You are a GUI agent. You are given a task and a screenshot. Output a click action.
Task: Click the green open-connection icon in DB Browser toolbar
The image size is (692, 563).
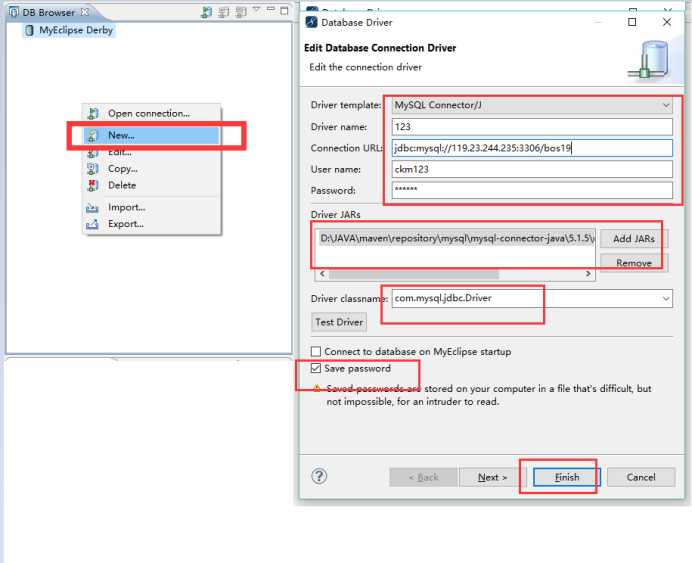pyautogui.click(x=206, y=12)
